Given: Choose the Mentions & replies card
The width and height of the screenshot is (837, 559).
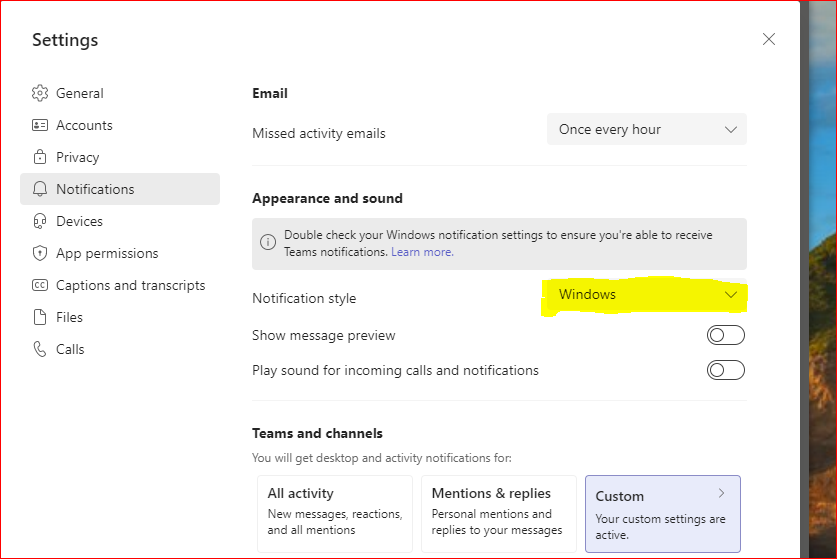Looking at the screenshot, I should click(x=499, y=514).
